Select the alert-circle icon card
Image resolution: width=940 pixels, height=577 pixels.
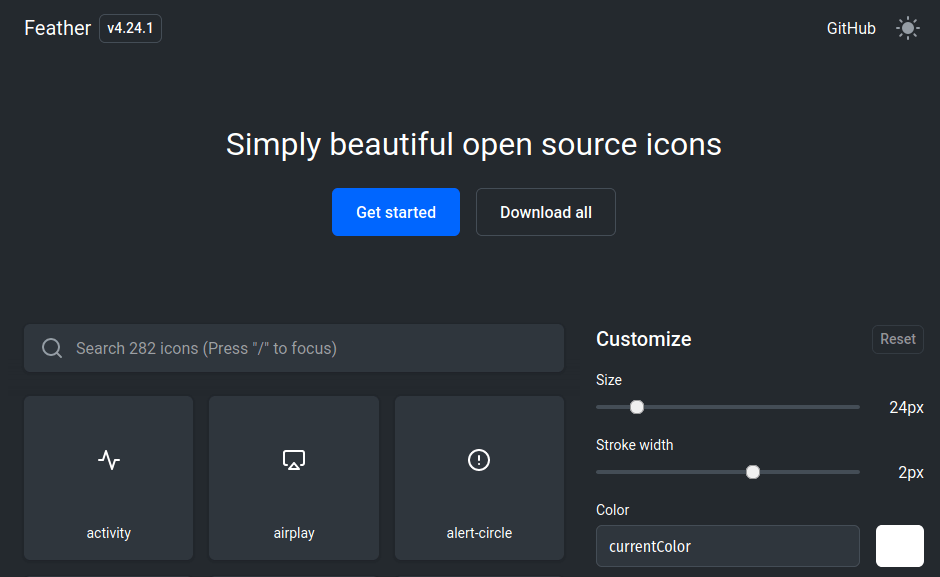point(479,477)
